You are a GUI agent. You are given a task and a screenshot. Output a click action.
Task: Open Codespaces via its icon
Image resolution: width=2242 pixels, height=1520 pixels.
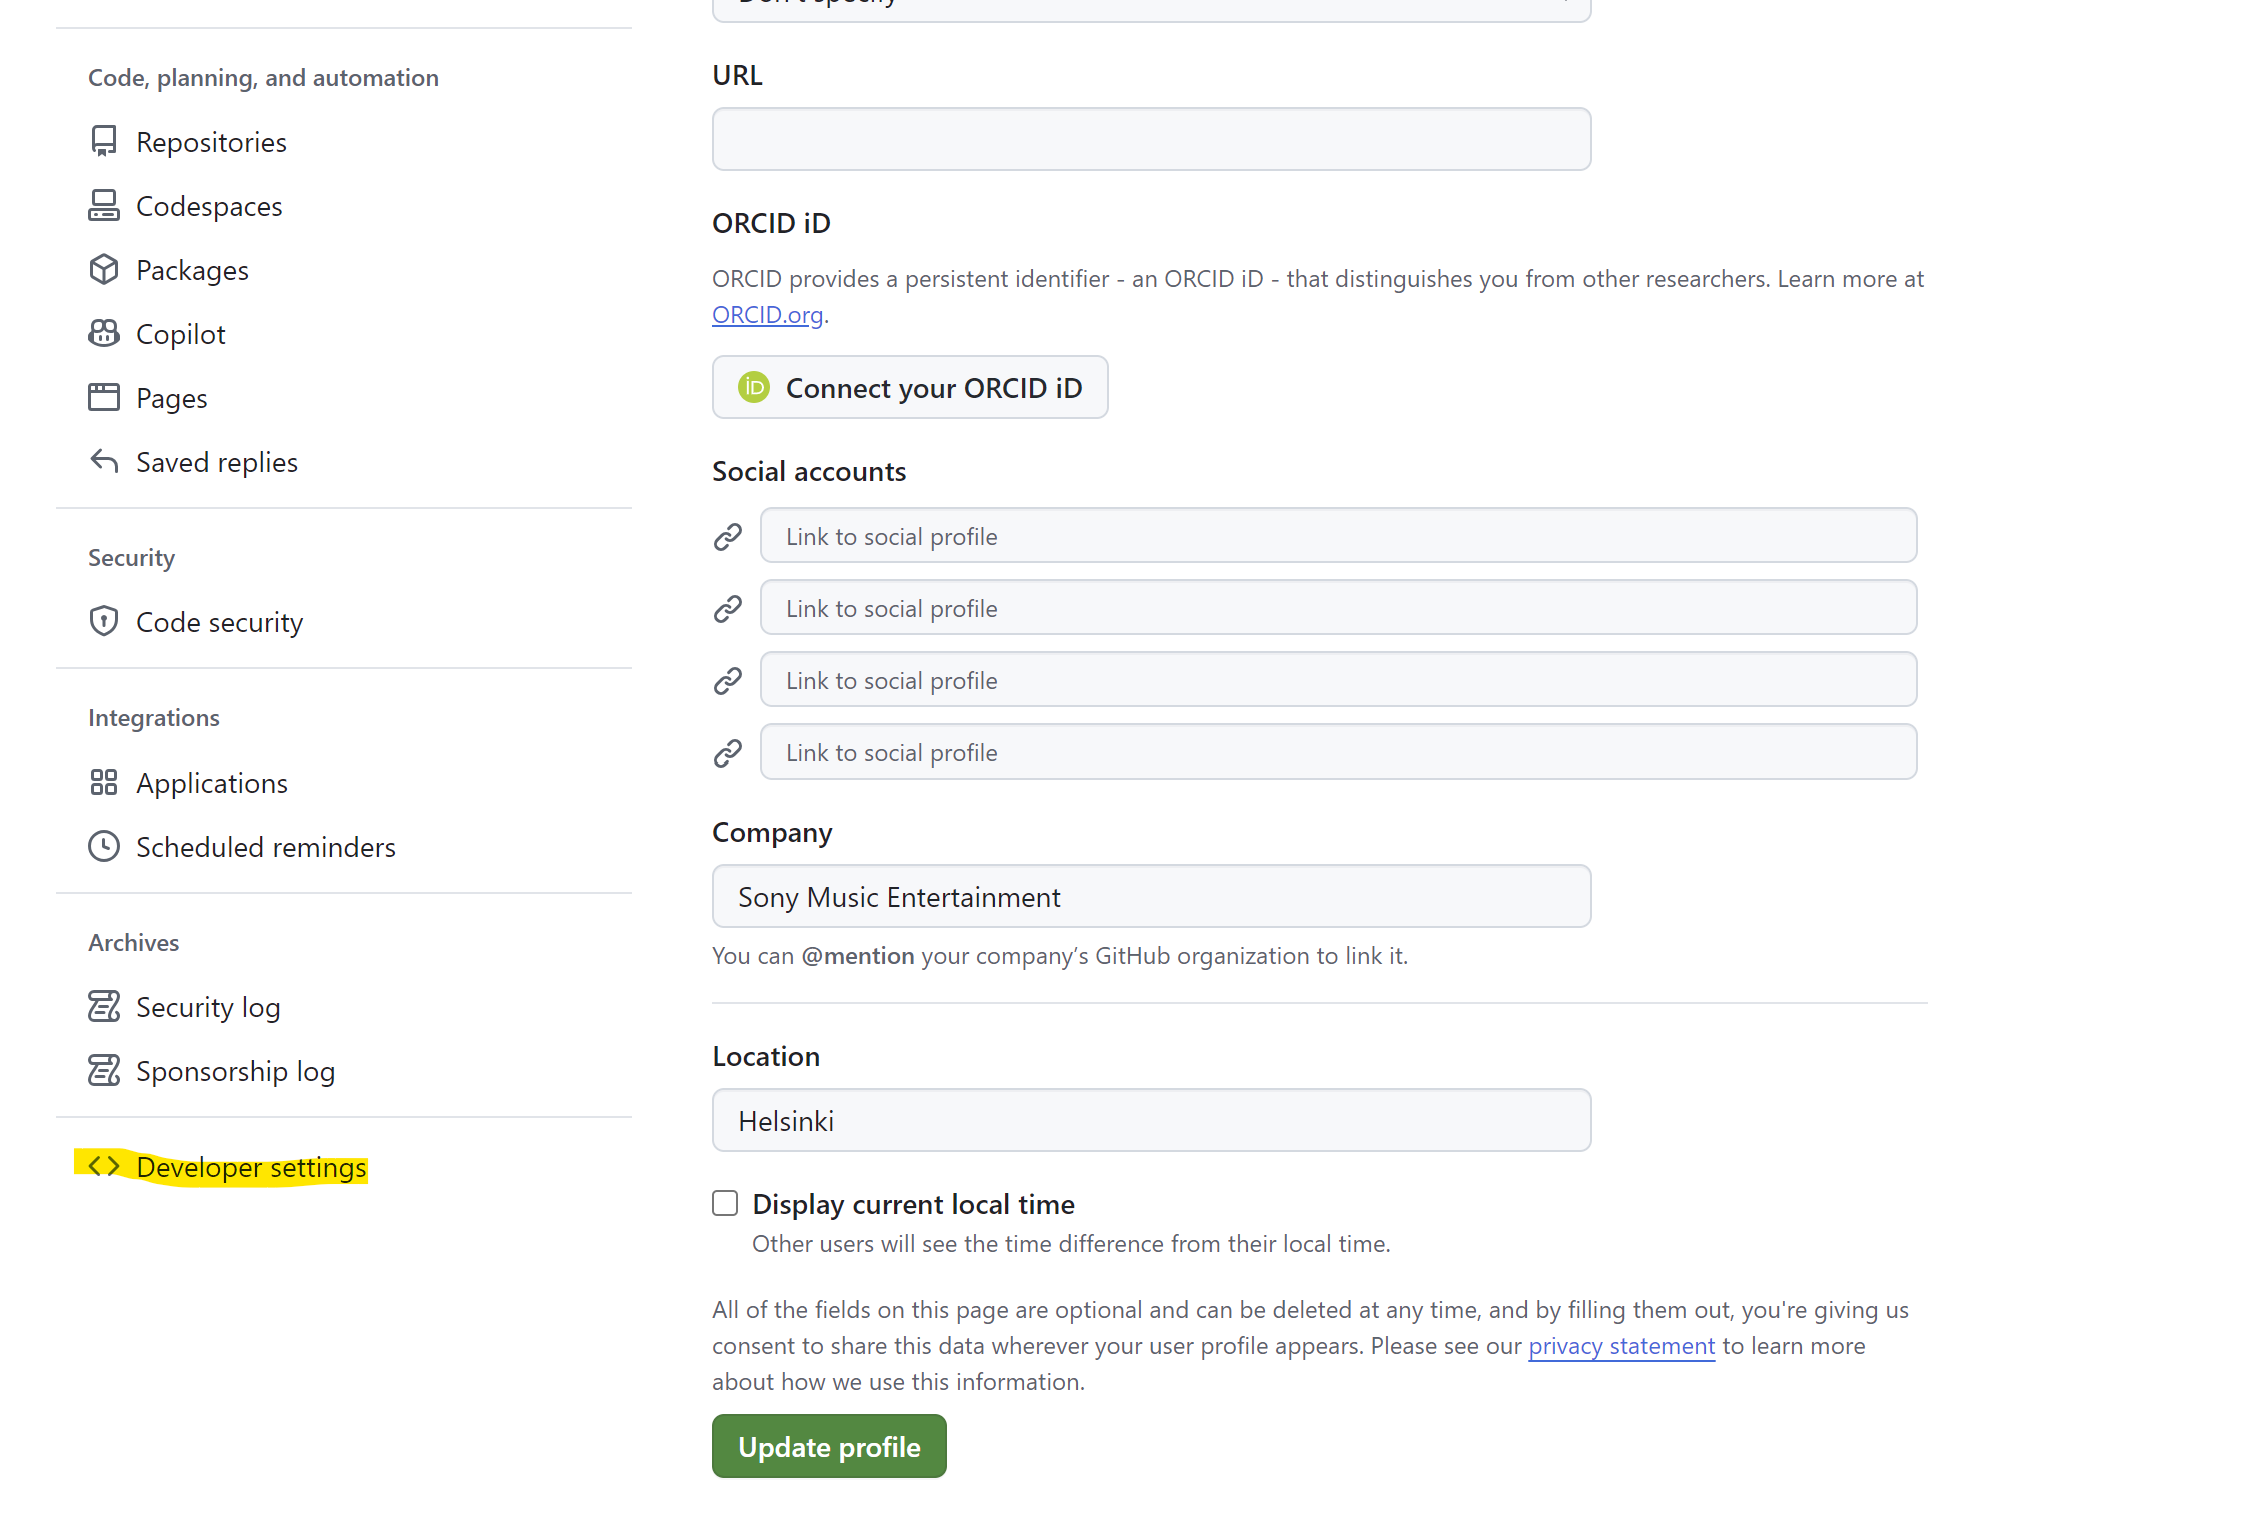coord(104,205)
